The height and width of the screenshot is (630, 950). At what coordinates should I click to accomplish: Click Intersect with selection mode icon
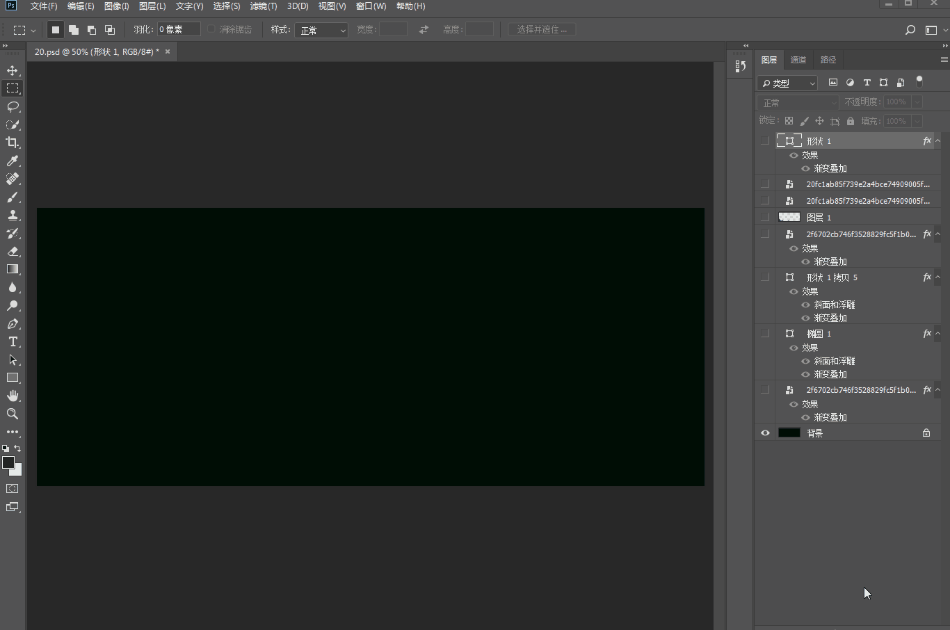click(x=110, y=30)
